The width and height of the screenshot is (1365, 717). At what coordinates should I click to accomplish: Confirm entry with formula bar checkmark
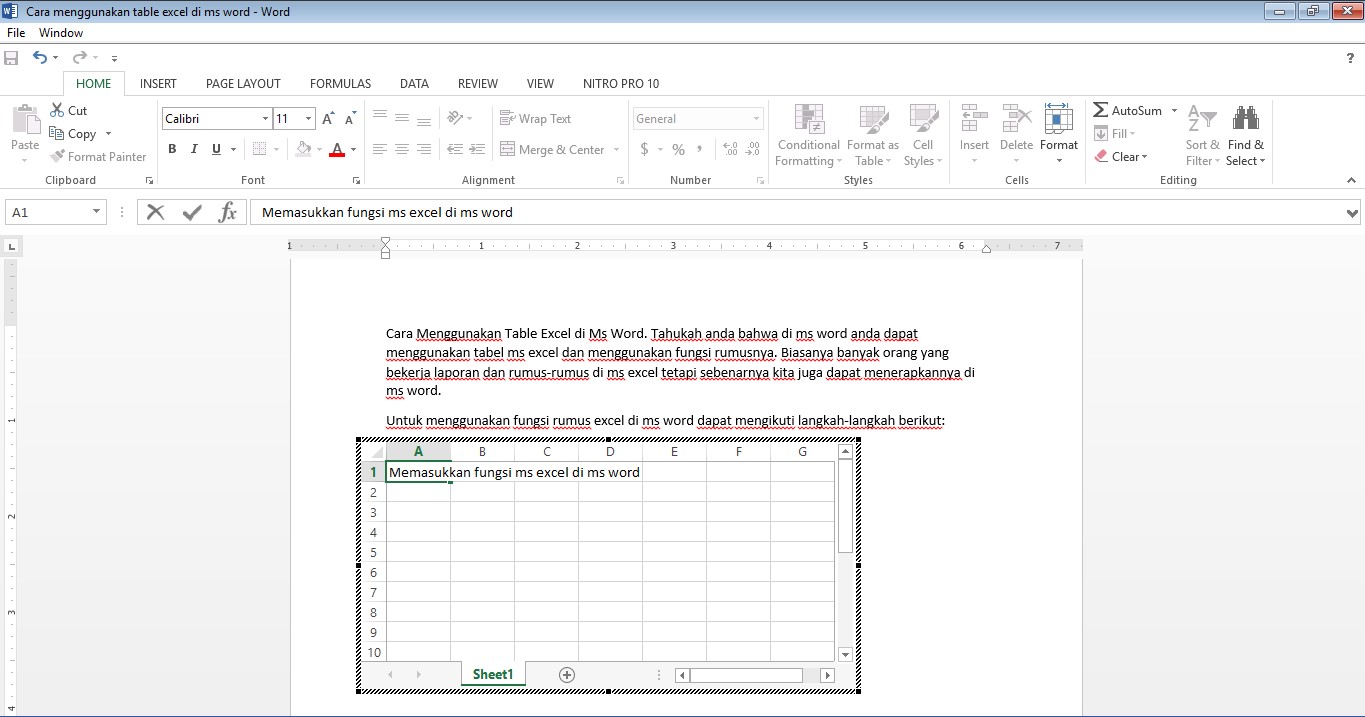[192, 212]
